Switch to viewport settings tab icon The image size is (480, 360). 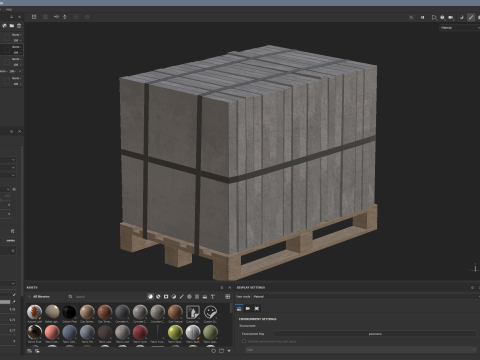point(257,309)
